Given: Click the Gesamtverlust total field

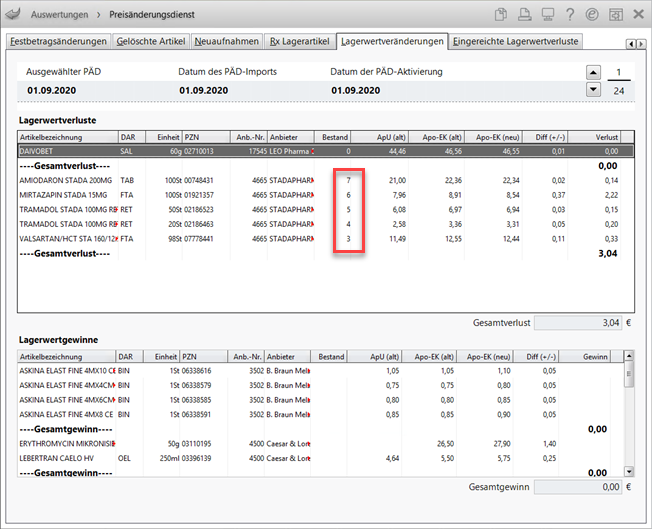Looking at the screenshot, I should coord(578,323).
